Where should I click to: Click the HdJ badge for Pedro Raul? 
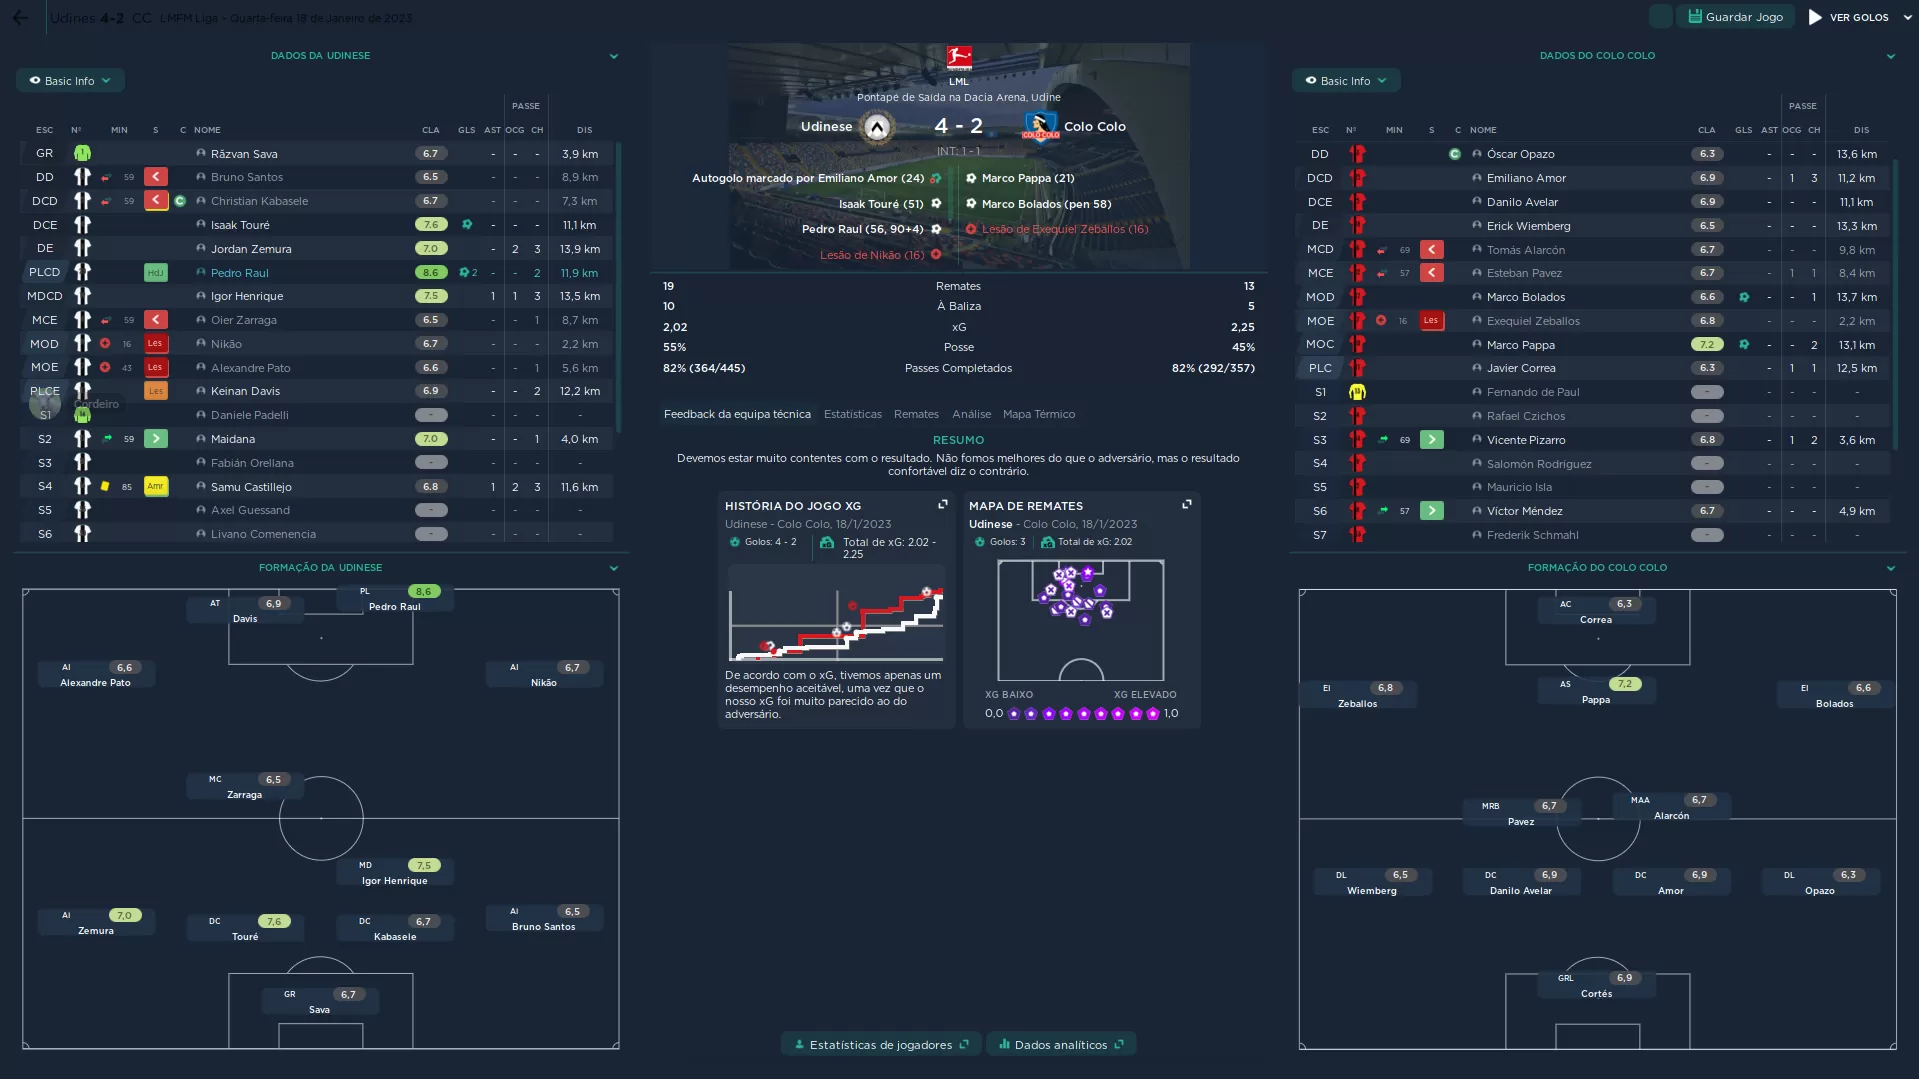[155, 272]
